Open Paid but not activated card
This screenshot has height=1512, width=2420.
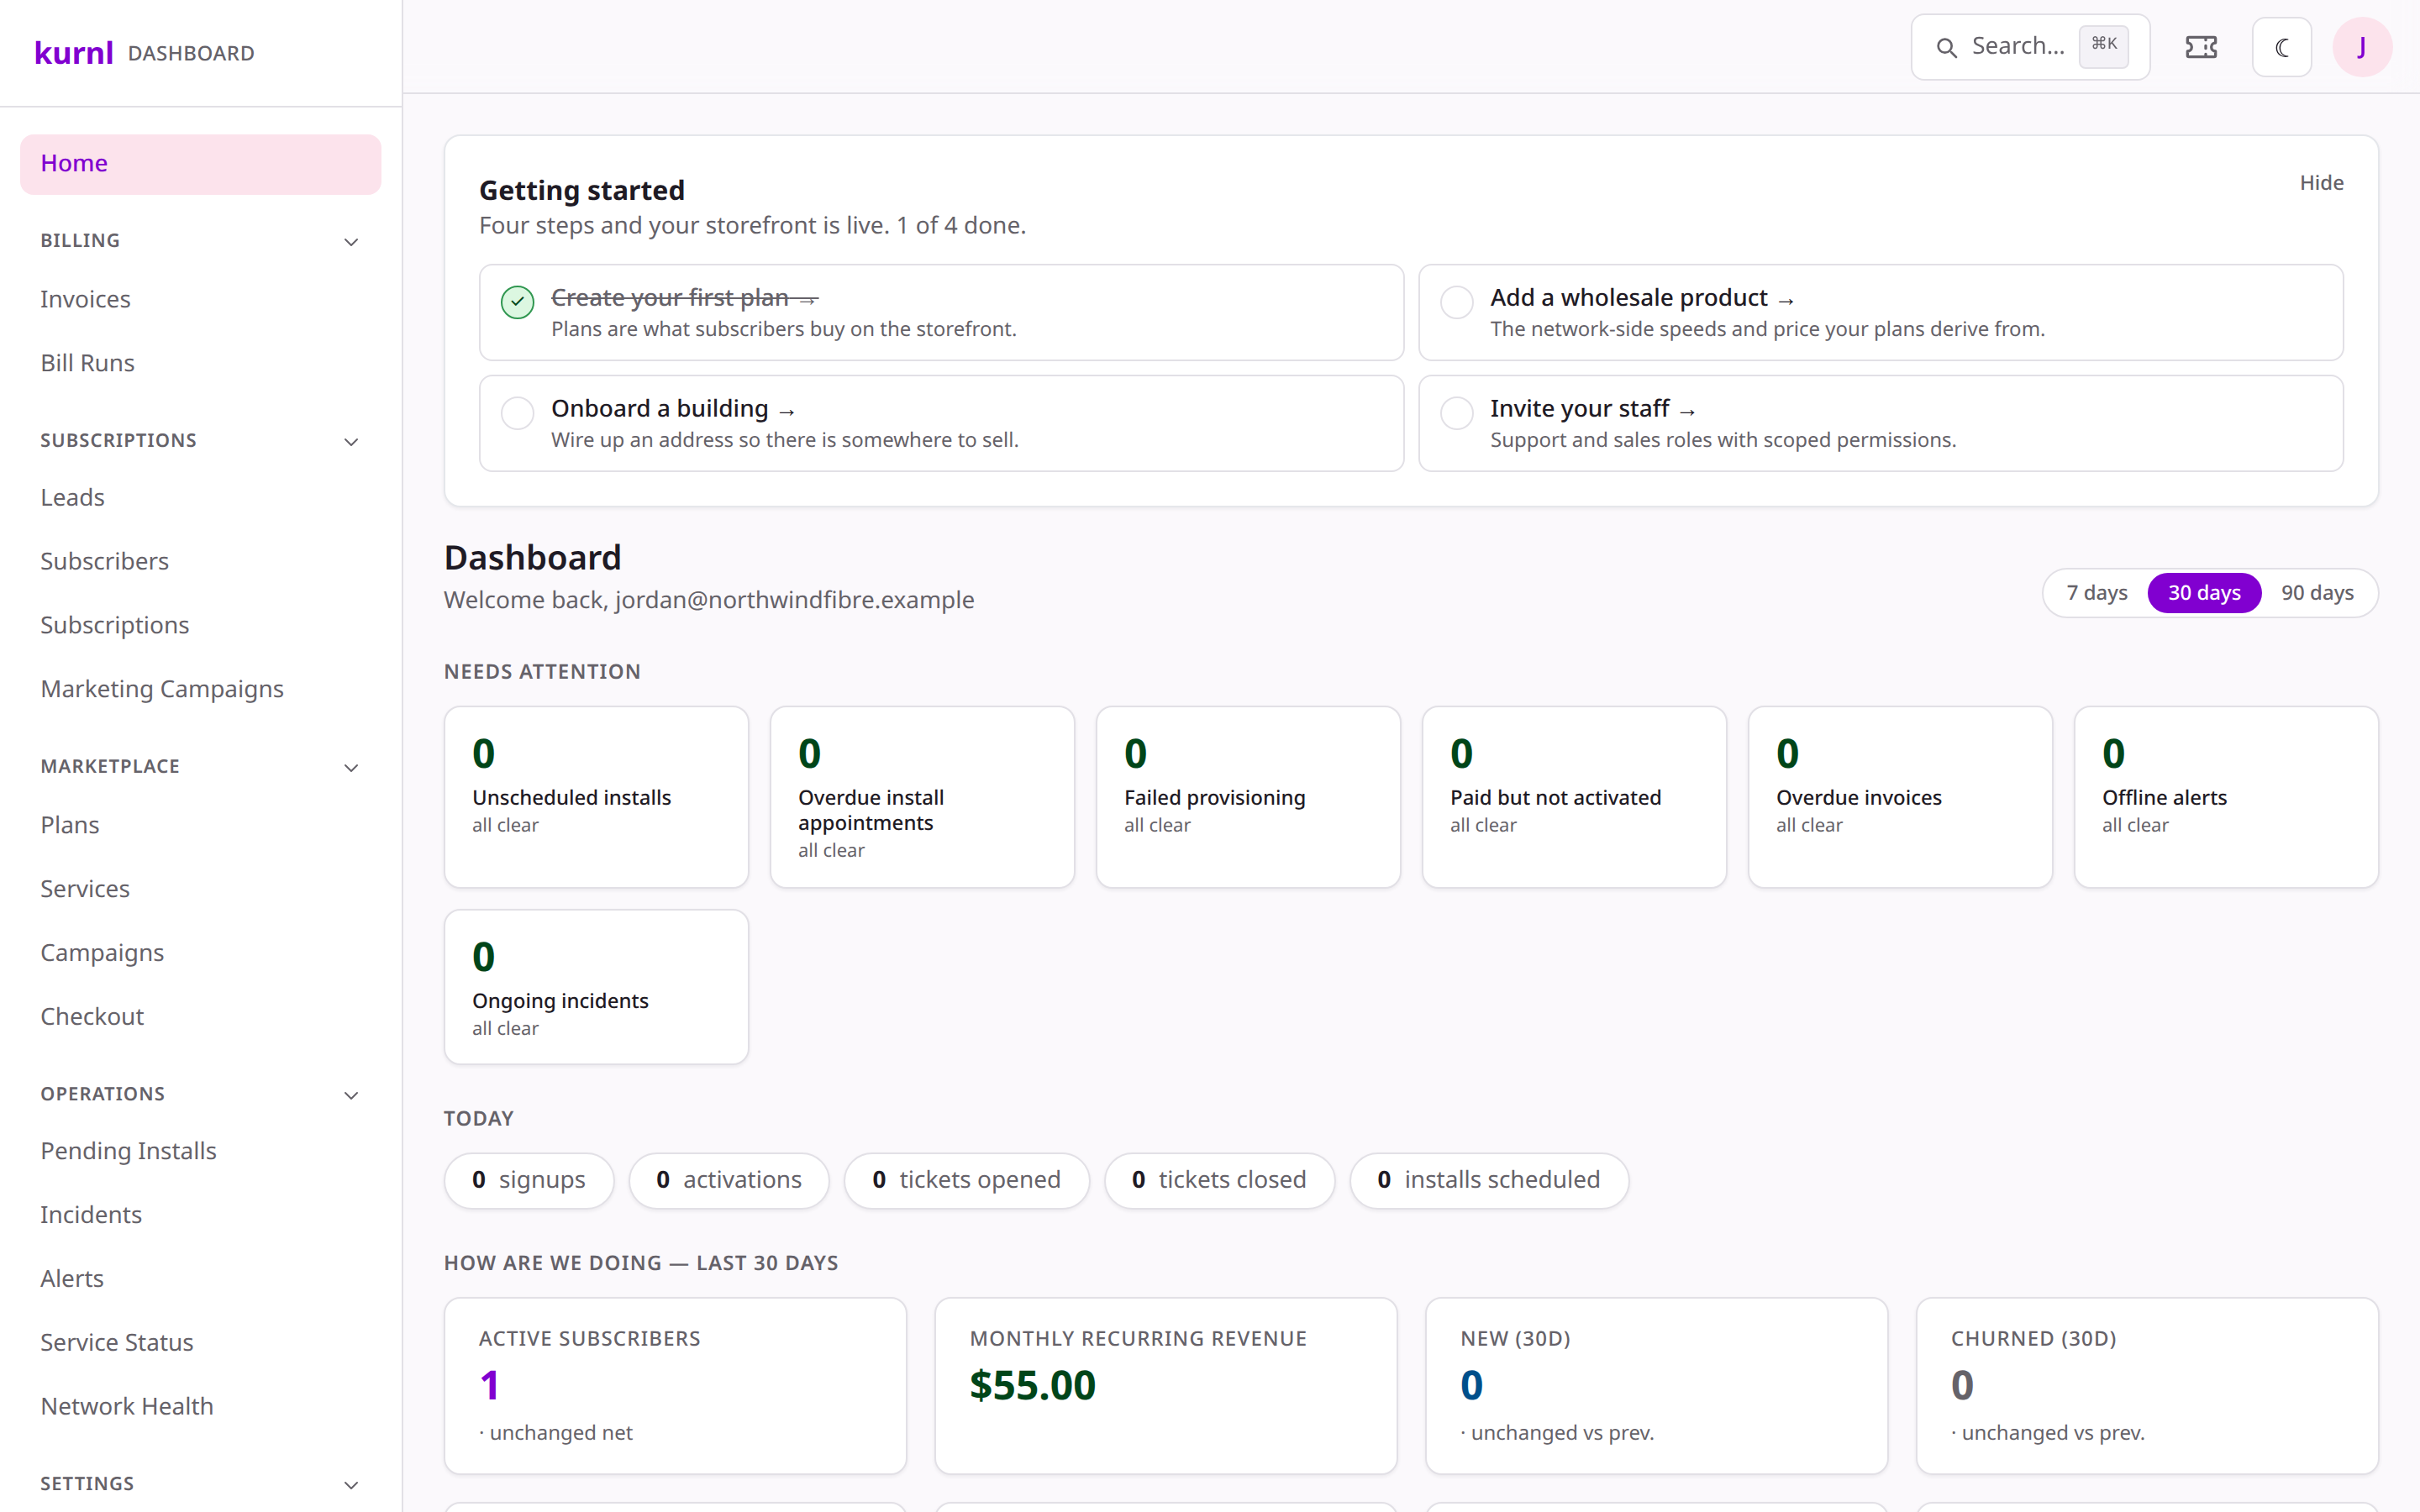coord(1574,797)
